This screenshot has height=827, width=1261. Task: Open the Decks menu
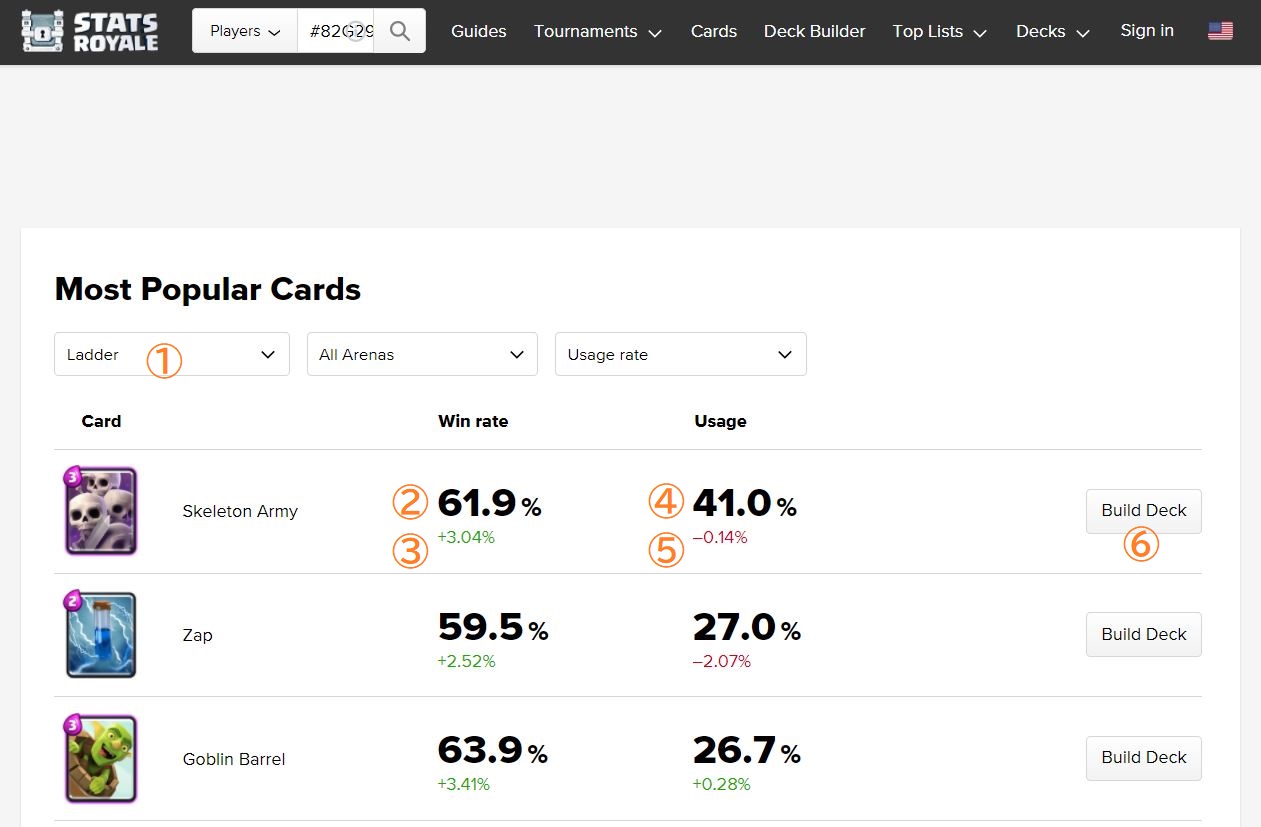click(1052, 31)
